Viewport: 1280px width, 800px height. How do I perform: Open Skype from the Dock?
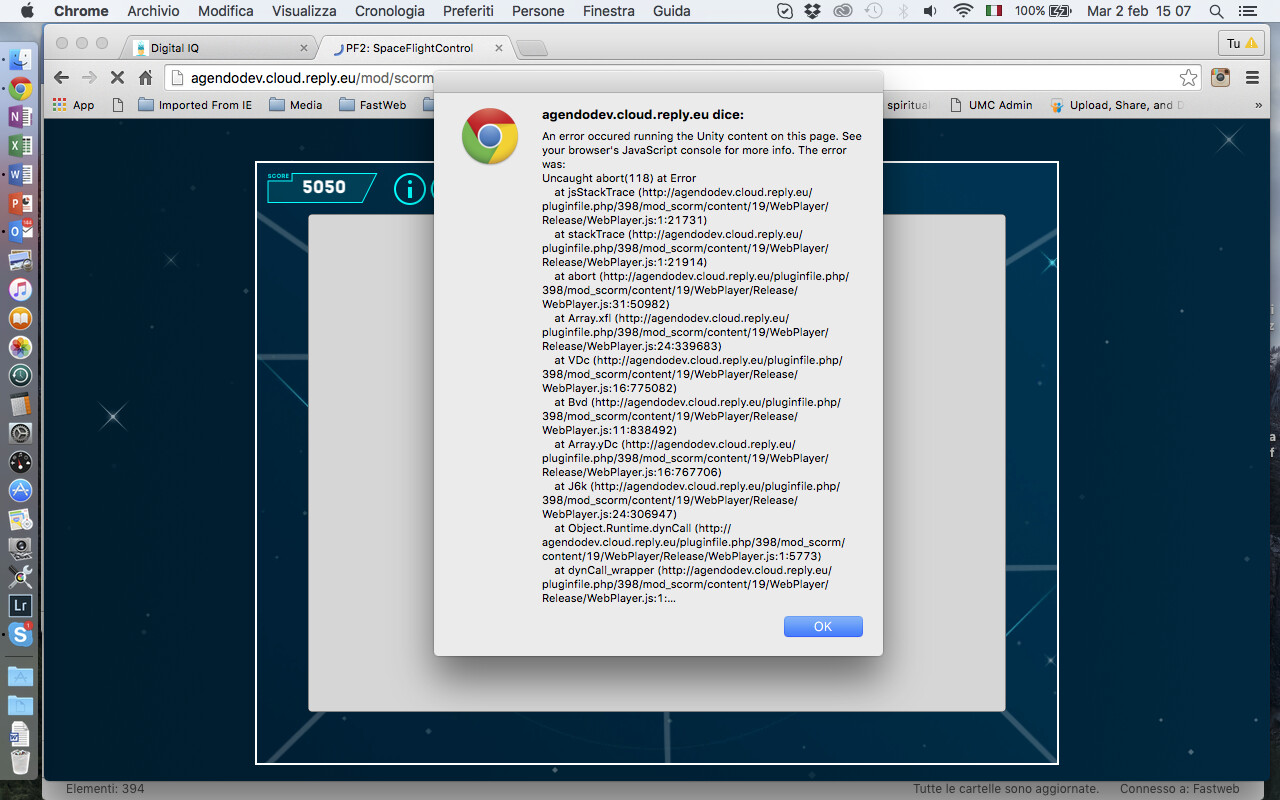(x=18, y=633)
